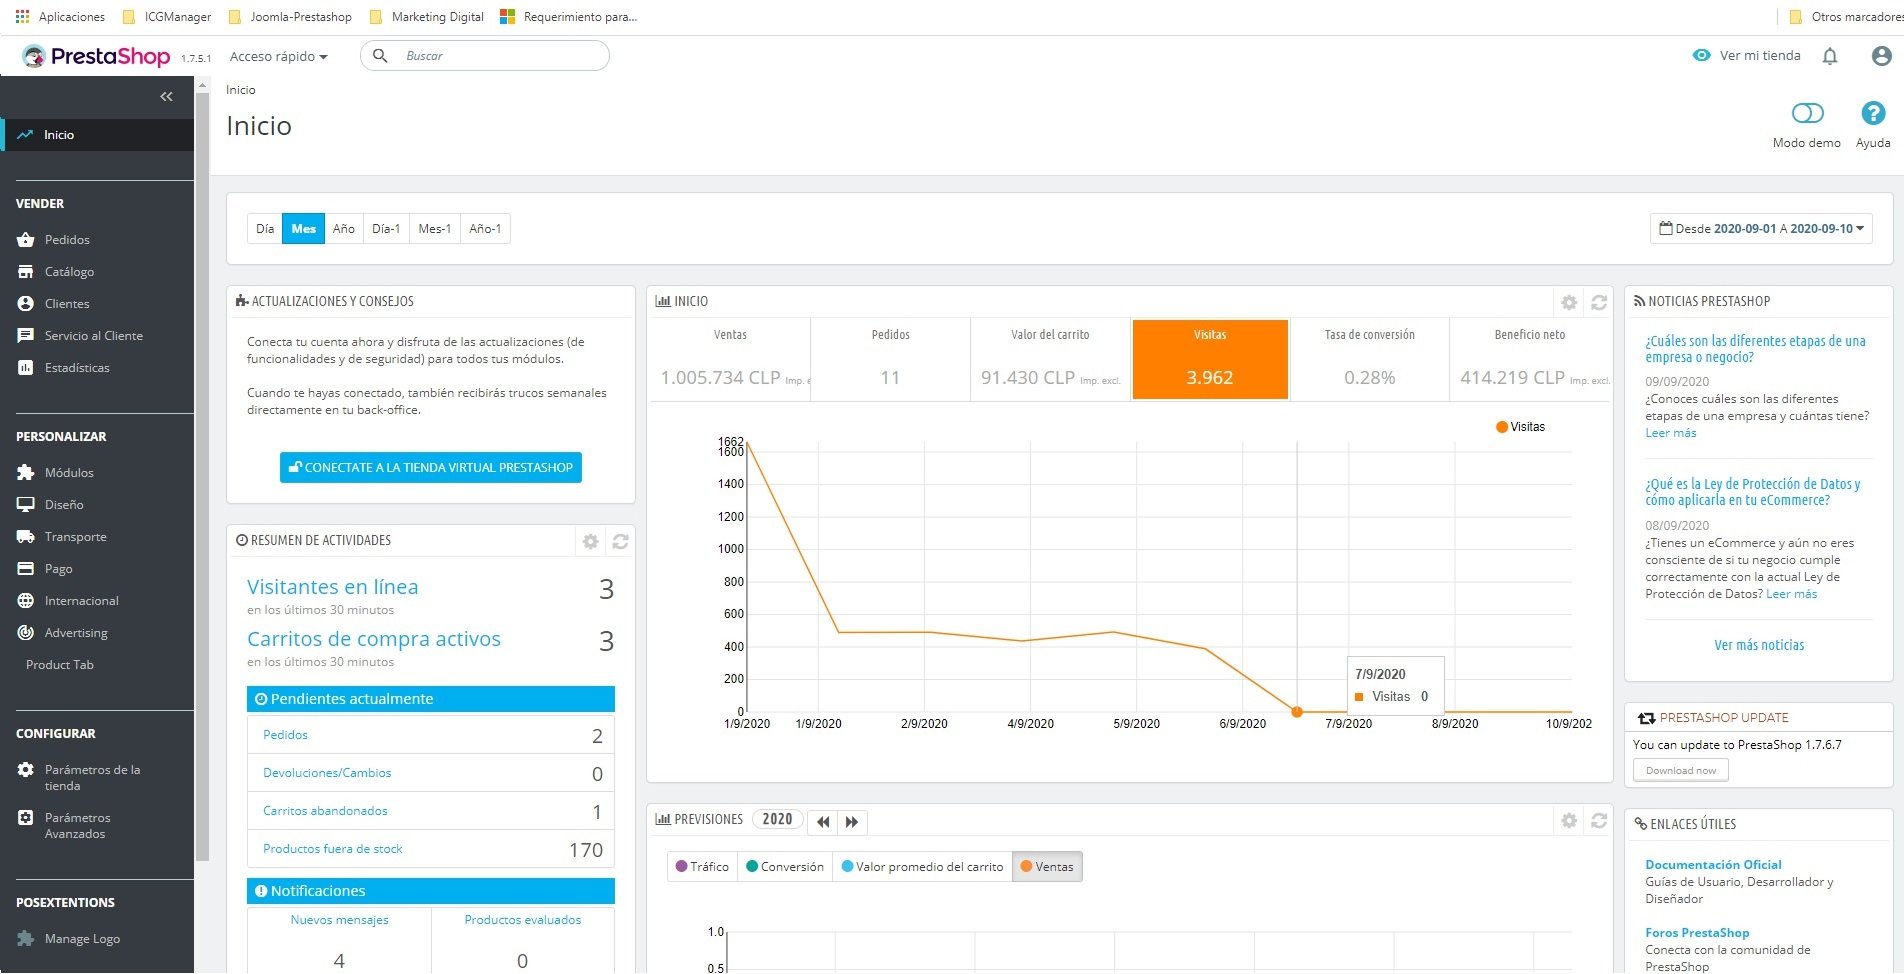Screen dimensions: 1904x974
Task: Click the Ayuda help question icon
Action: click(1872, 113)
